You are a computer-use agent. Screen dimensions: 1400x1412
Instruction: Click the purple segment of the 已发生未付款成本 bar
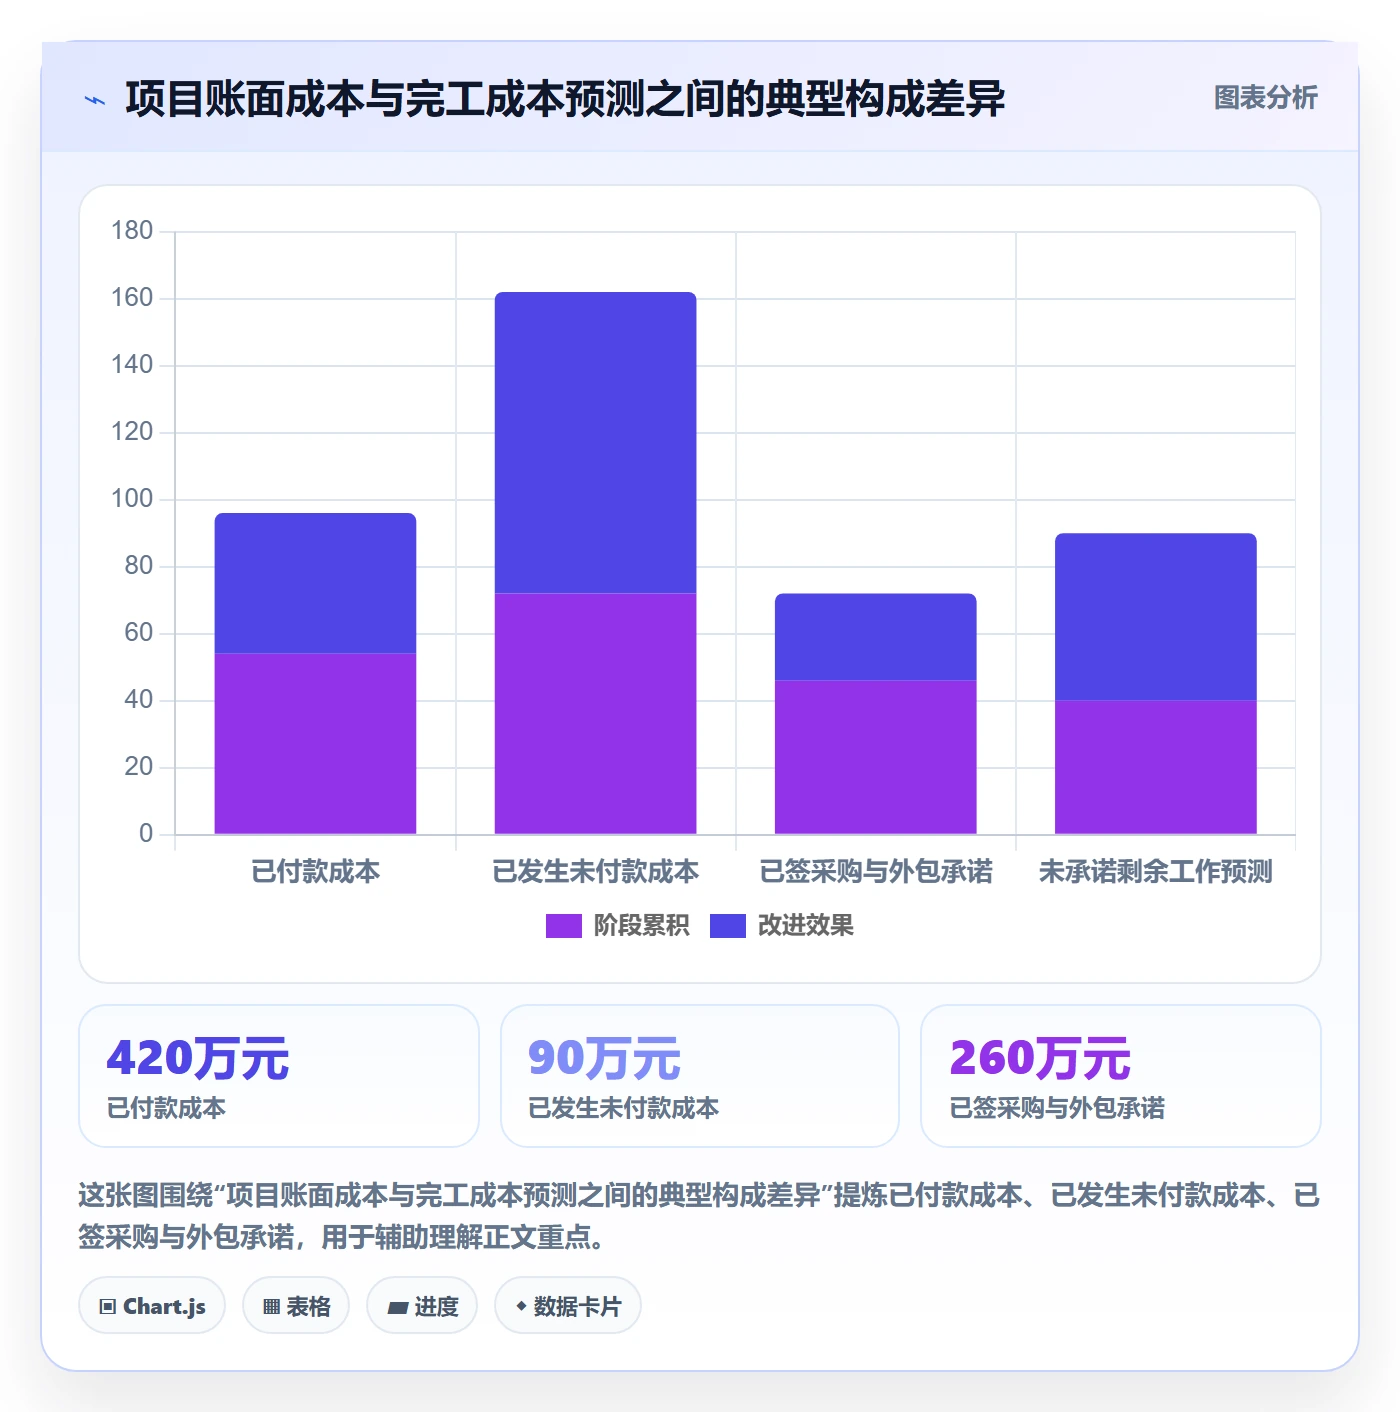coord(595,714)
